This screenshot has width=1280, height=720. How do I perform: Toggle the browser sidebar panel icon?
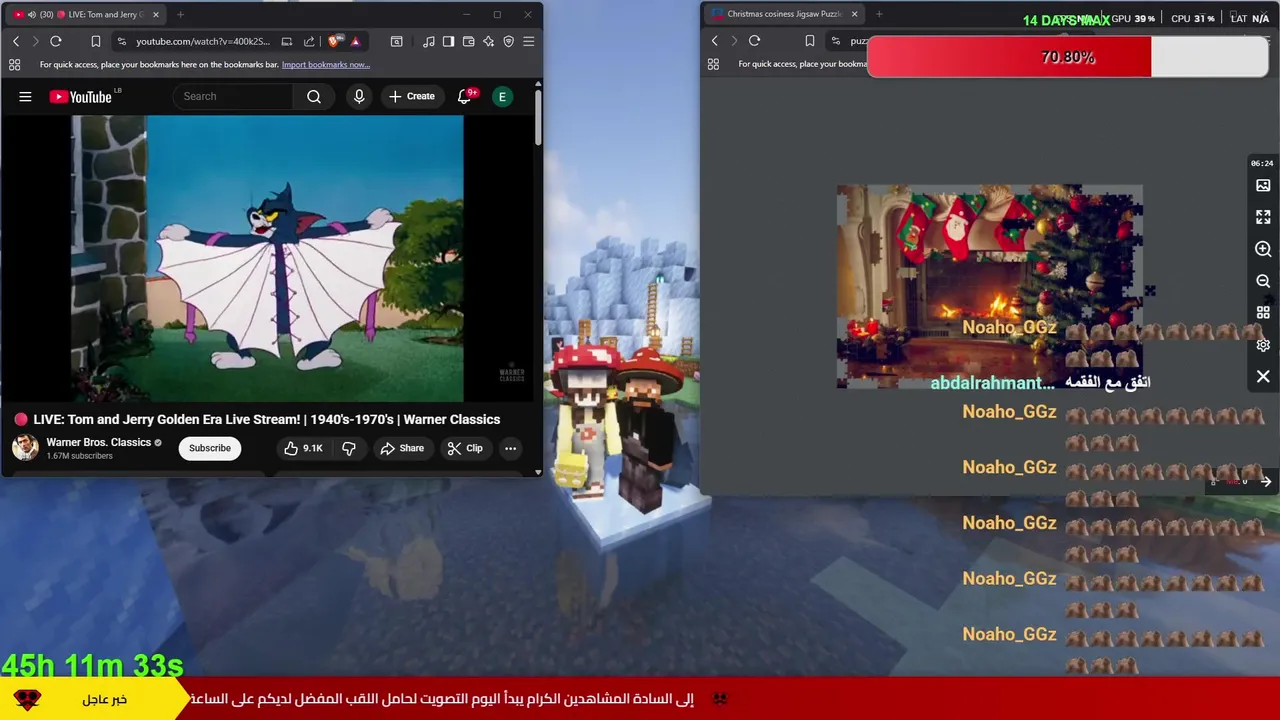(x=449, y=41)
